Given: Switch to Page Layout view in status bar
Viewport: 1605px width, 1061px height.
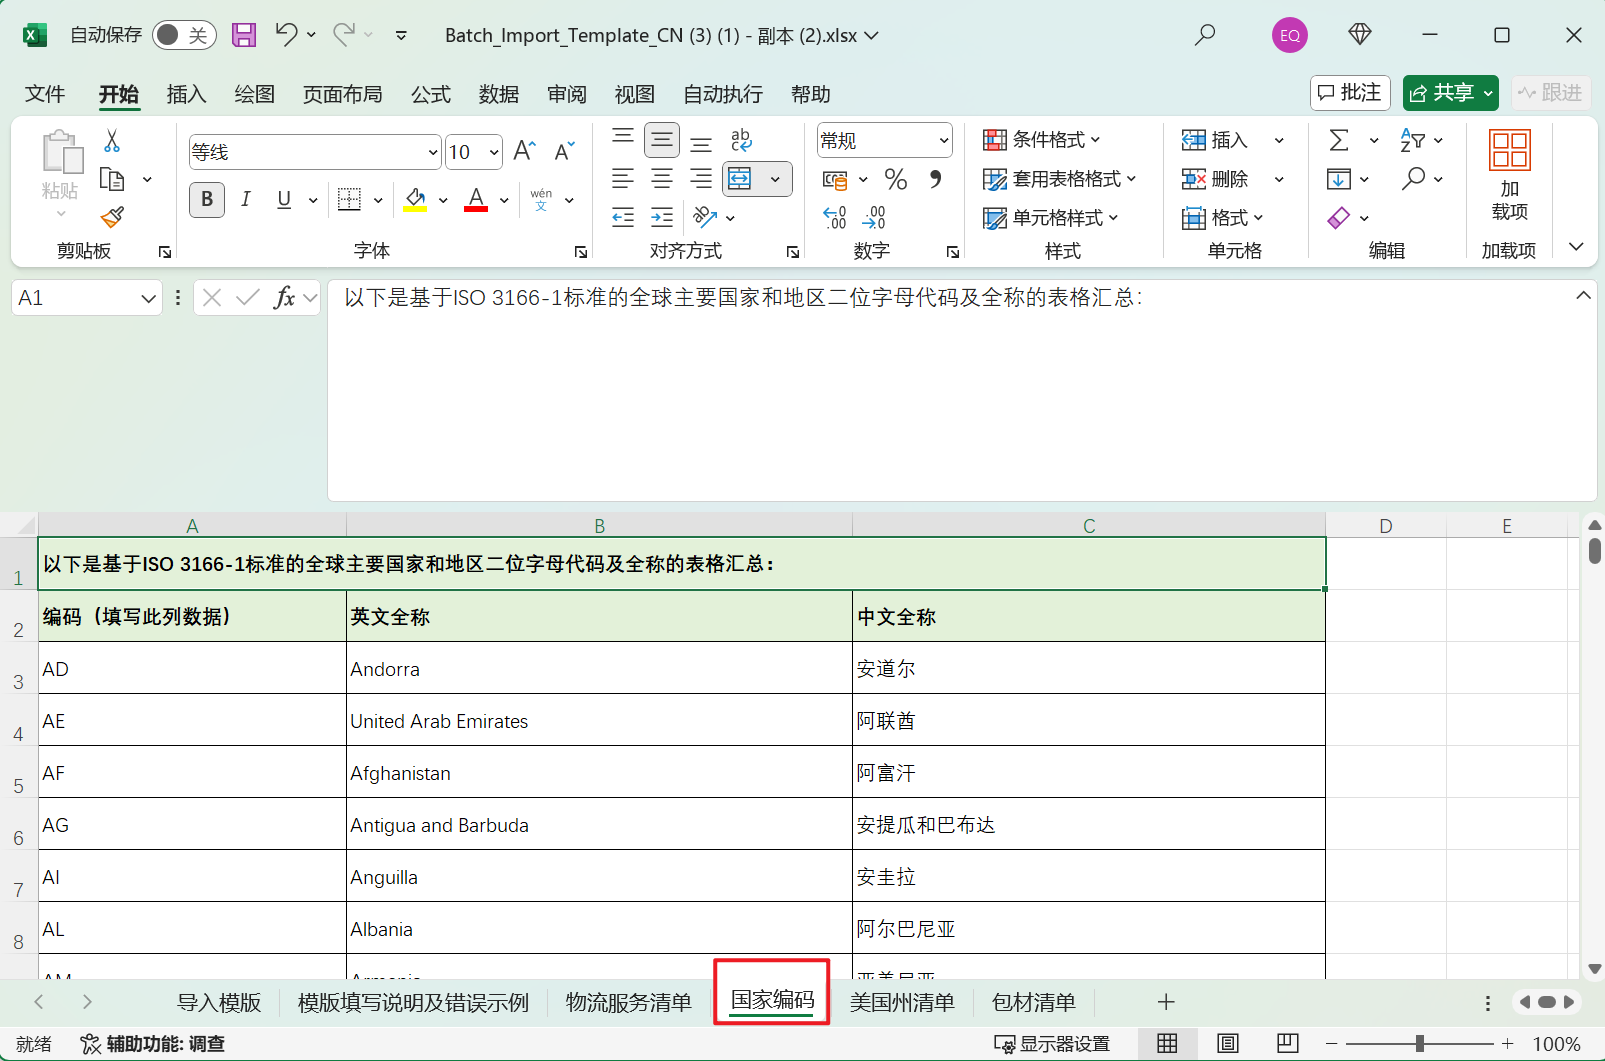Looking at the screenshot, I should click(x=1228, y=1044).
